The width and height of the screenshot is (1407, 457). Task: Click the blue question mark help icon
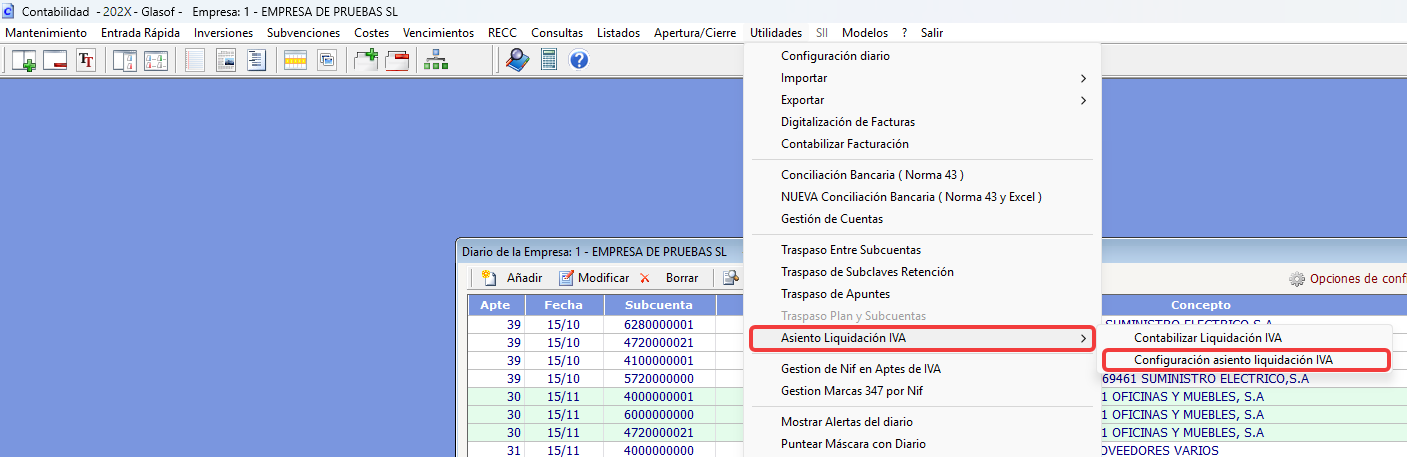coord(578,60)
